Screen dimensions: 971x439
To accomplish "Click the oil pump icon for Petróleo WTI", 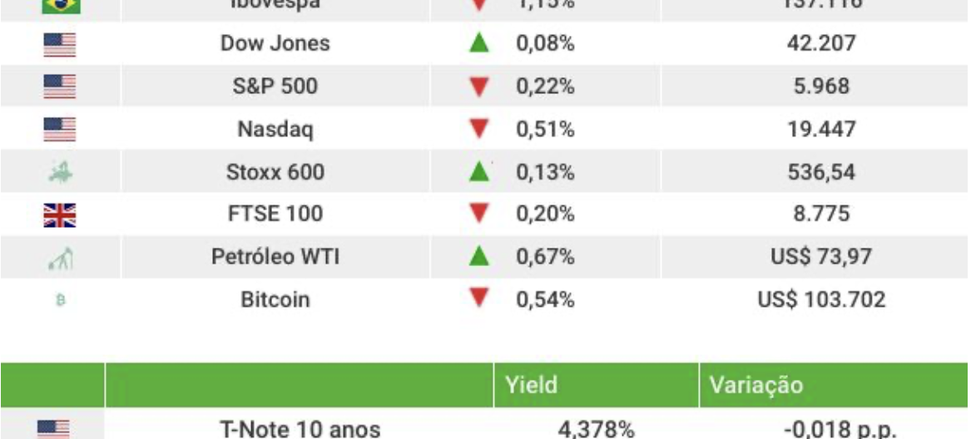I will [61, 258].
